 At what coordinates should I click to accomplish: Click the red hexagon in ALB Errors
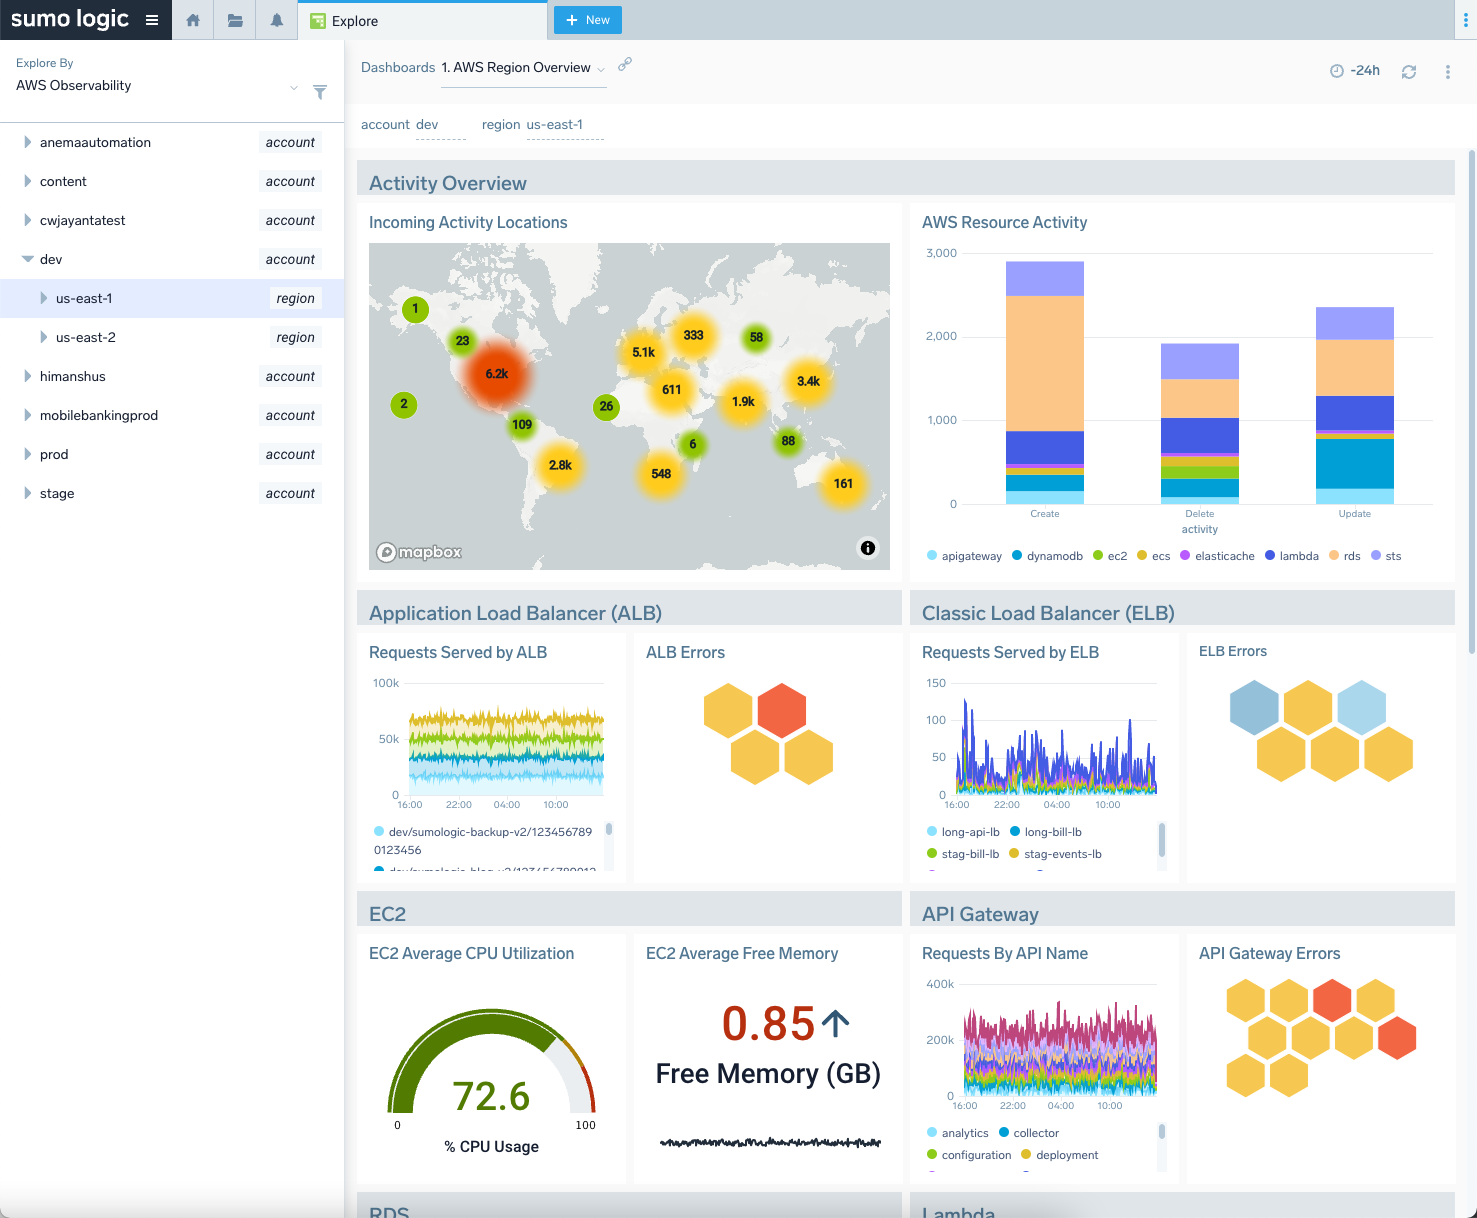(782, 710)
